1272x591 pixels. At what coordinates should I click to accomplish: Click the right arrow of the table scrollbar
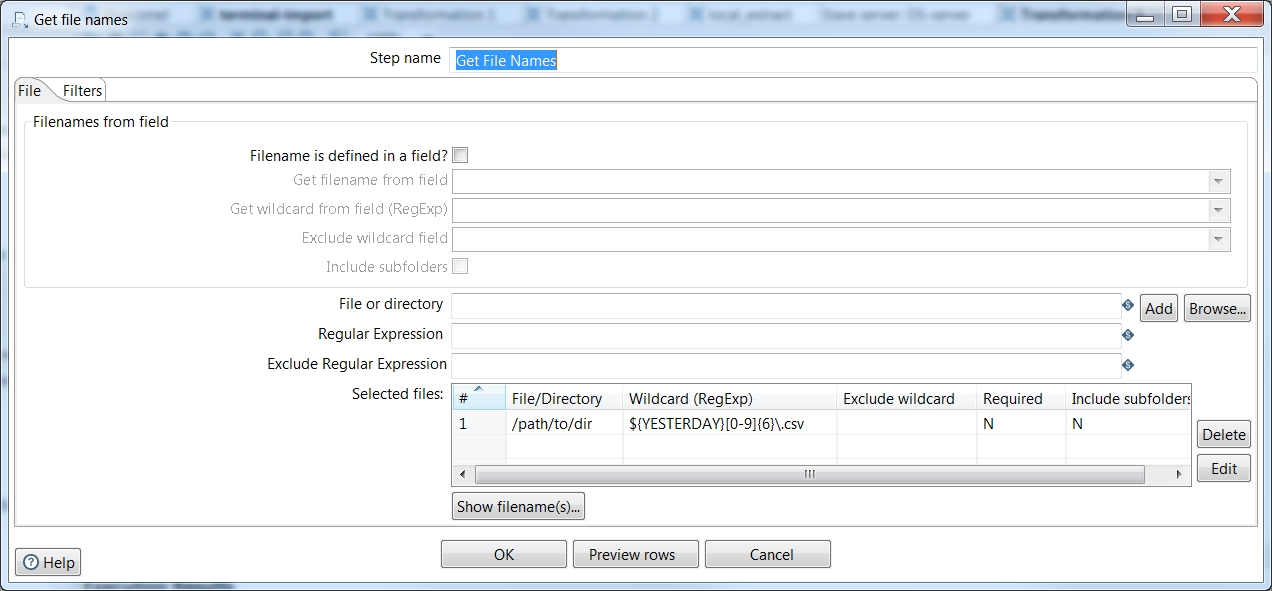[x=1179, y=474]
